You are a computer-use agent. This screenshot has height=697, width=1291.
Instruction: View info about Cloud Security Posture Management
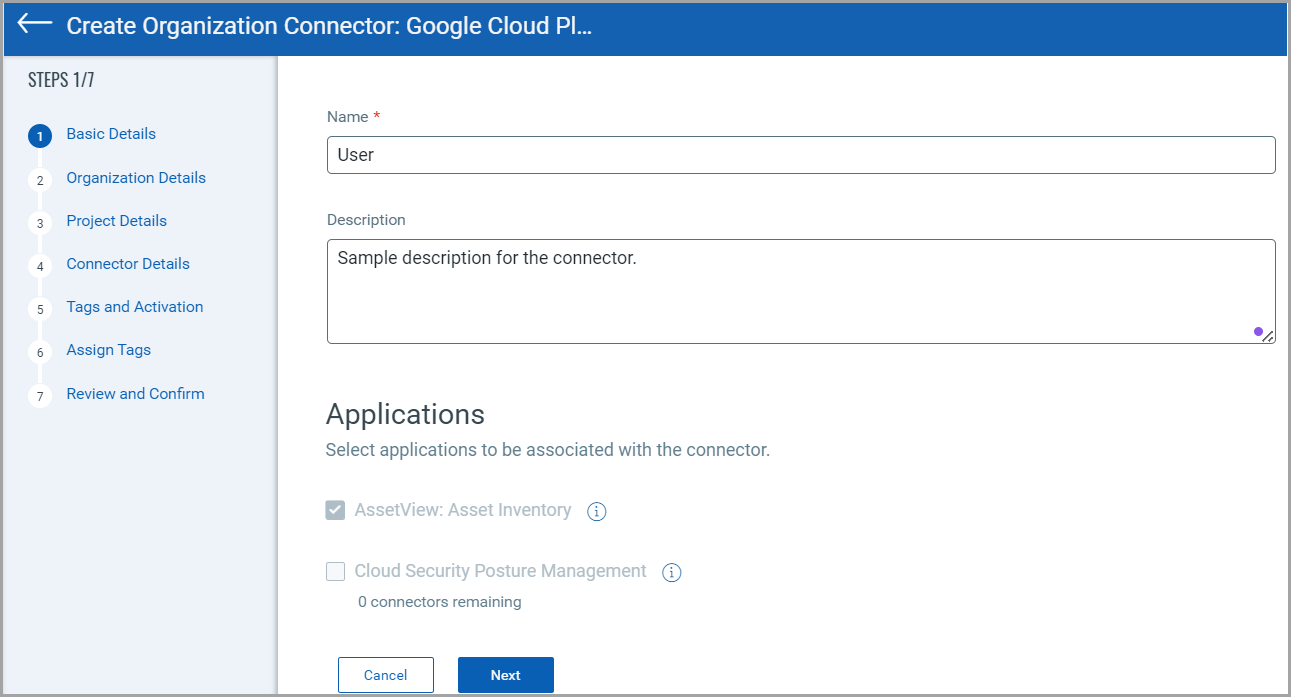671,572
